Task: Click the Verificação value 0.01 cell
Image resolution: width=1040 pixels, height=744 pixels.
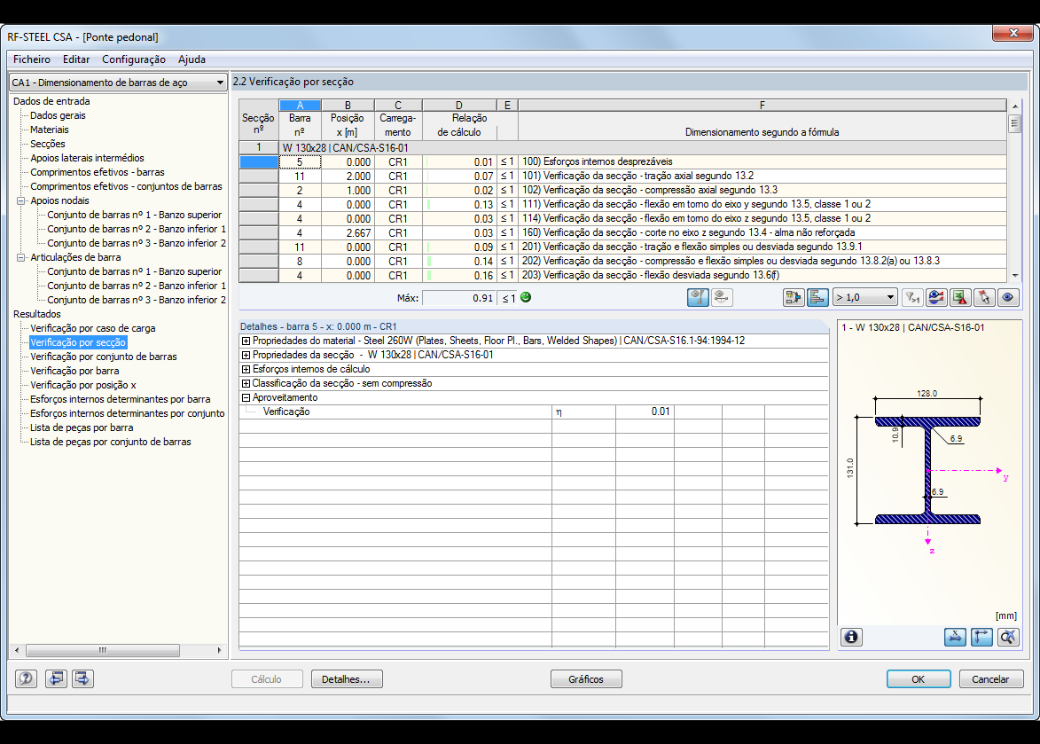Action: click(645, 412)
